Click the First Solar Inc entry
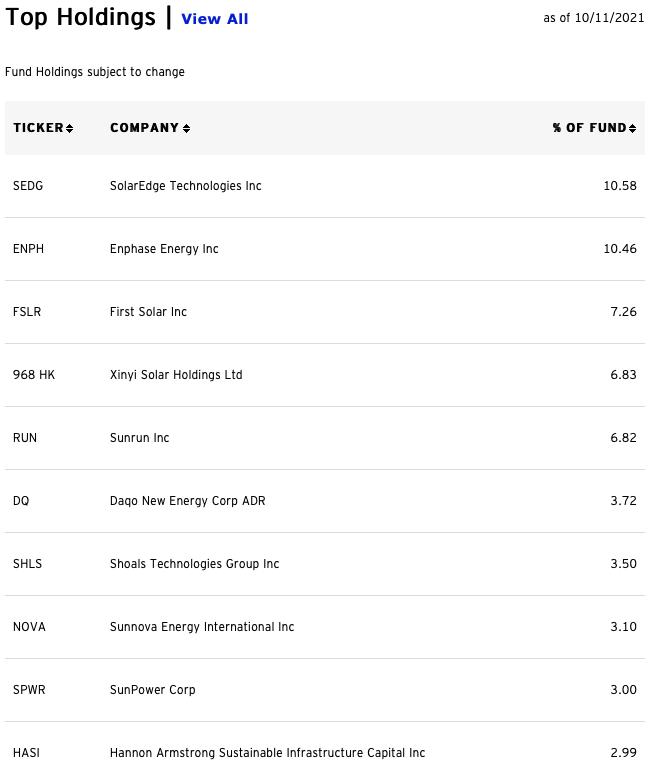650x779 pixels. (148, 312)
